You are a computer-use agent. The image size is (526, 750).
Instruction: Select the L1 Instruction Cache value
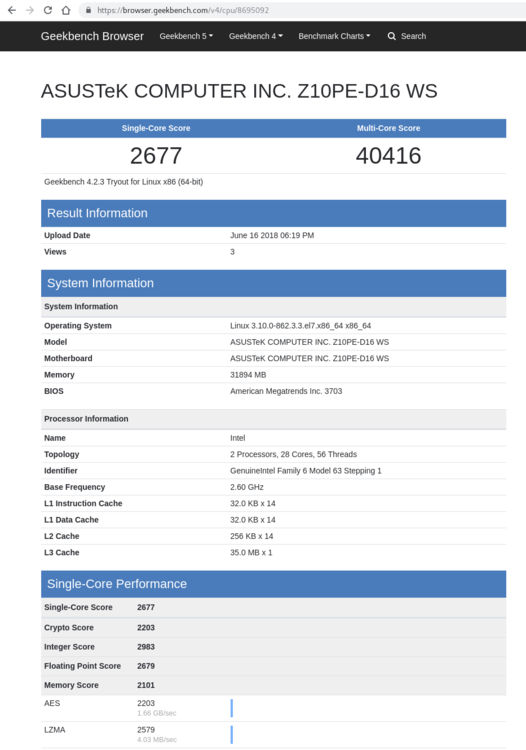coord(252,504)
